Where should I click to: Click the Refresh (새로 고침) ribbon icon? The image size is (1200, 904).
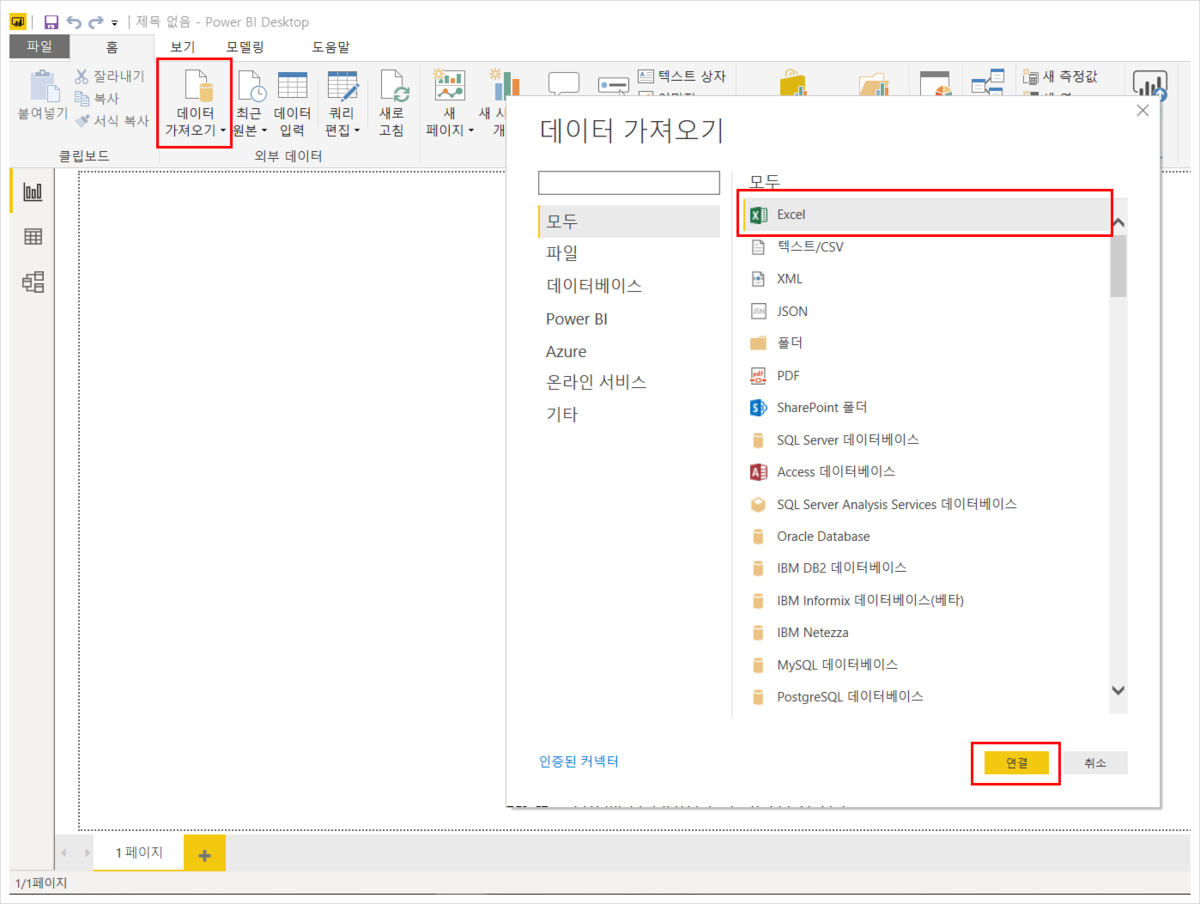click(x=392, y=104)
